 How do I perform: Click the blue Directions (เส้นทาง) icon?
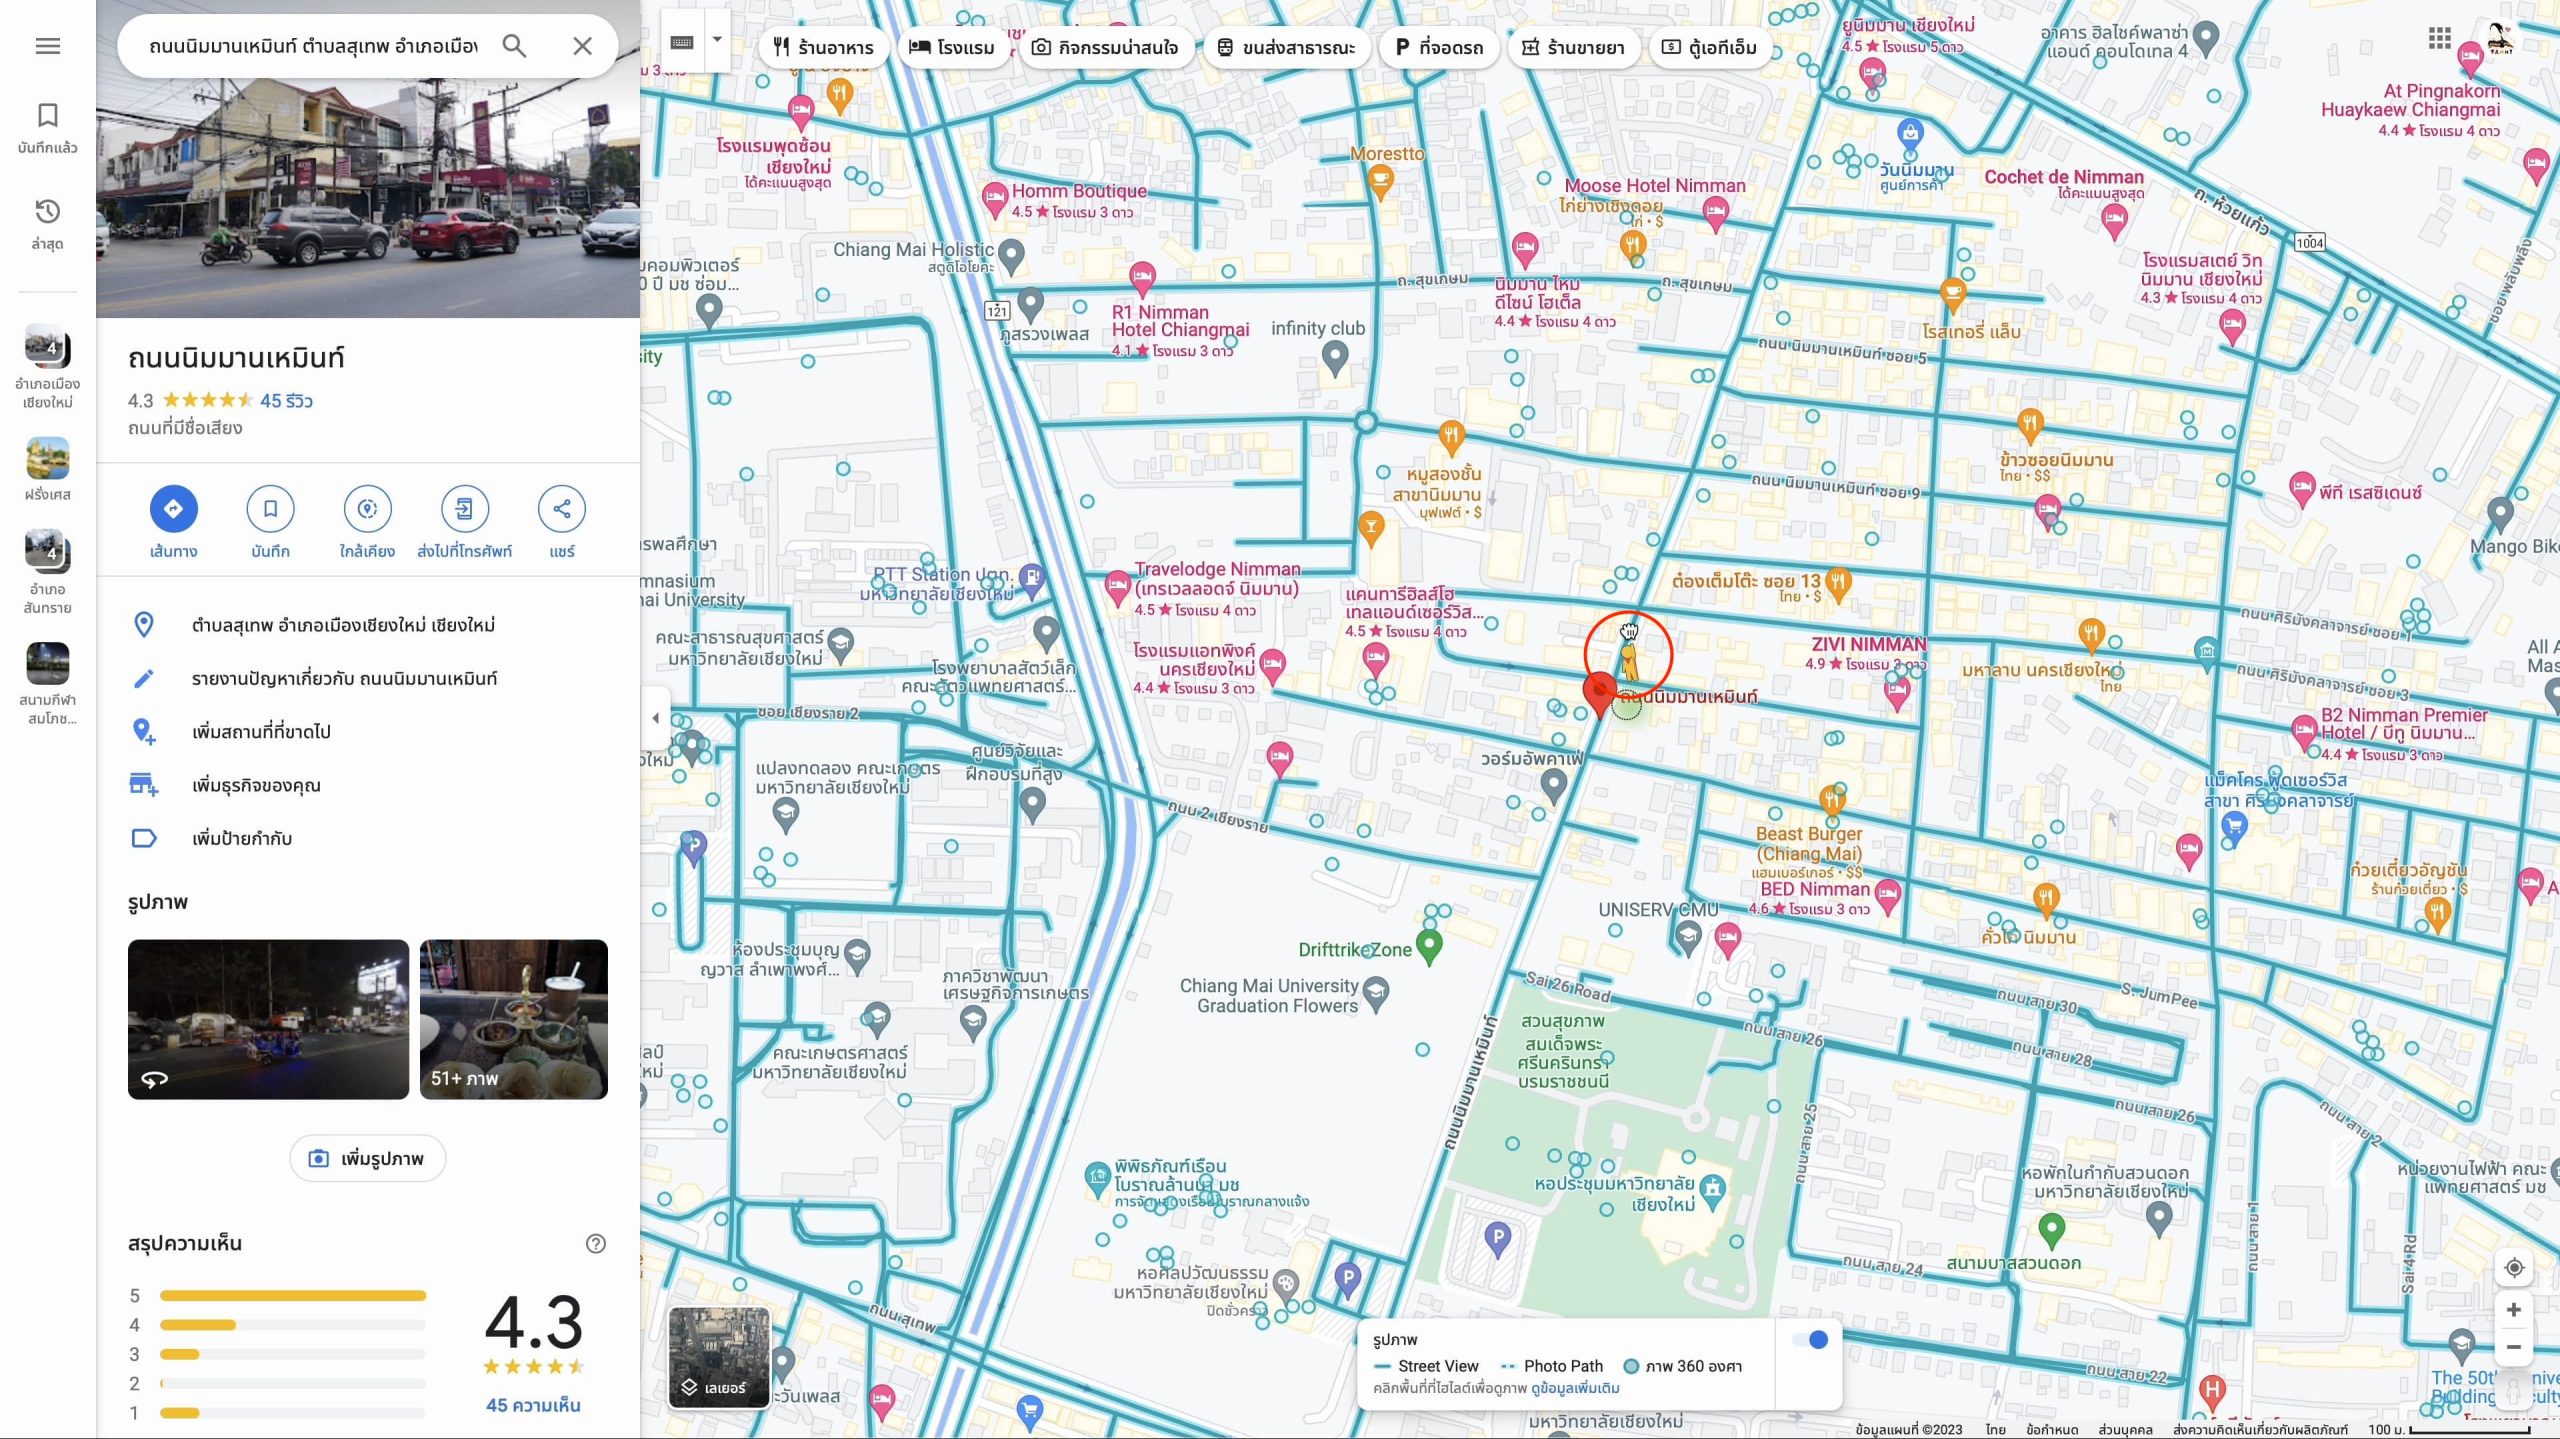coord(173,509)
